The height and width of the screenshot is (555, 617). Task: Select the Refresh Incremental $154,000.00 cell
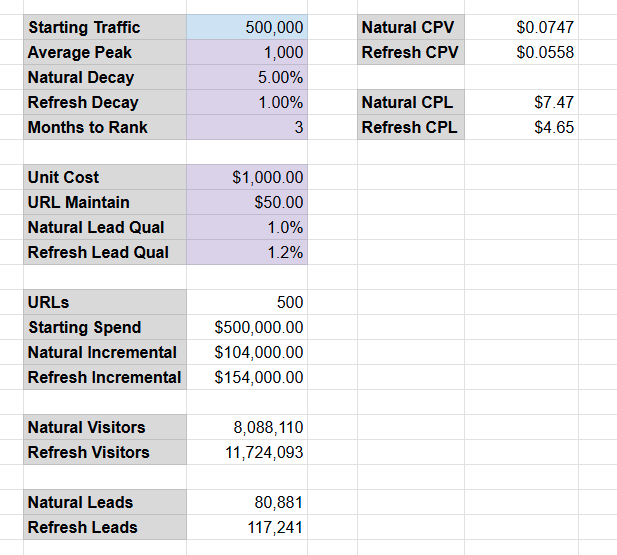247,378
